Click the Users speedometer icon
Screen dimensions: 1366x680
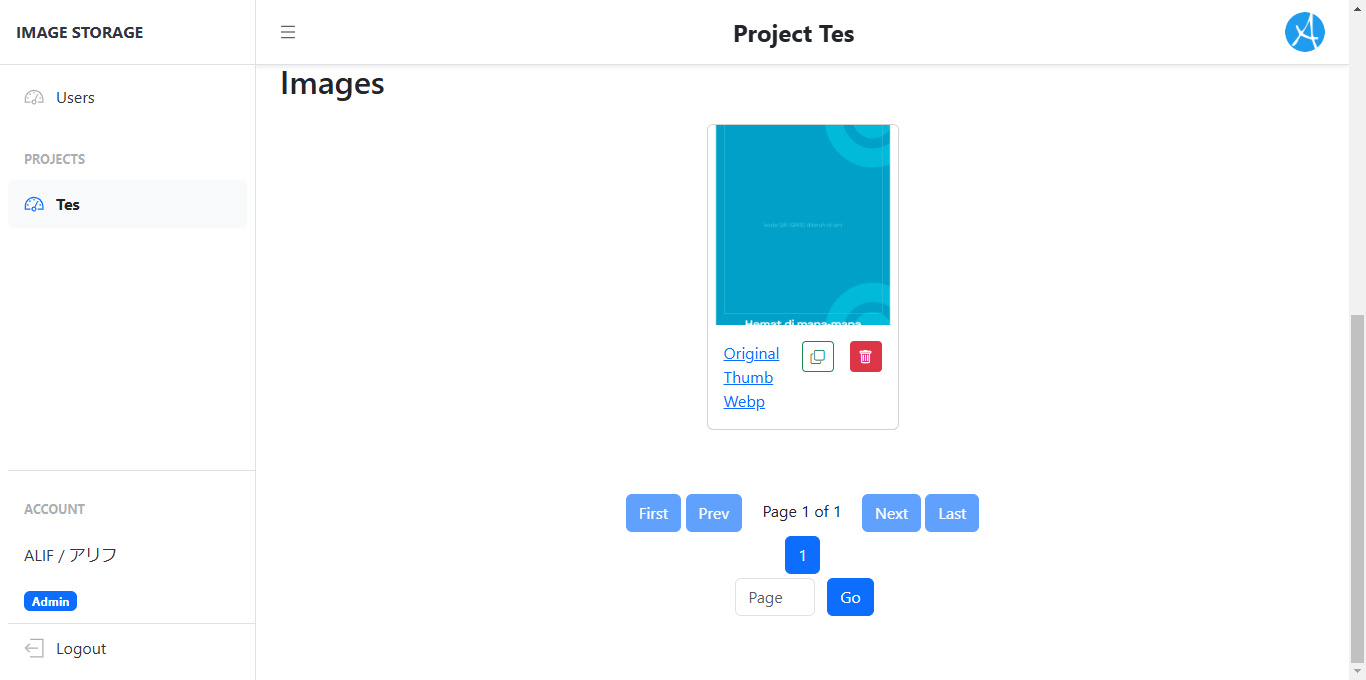pyautogui.click(x=34, y=98)
